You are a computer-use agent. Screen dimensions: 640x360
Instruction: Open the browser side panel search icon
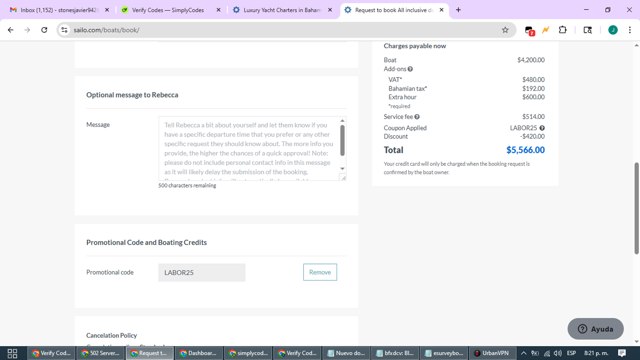(x=587, y=30)
